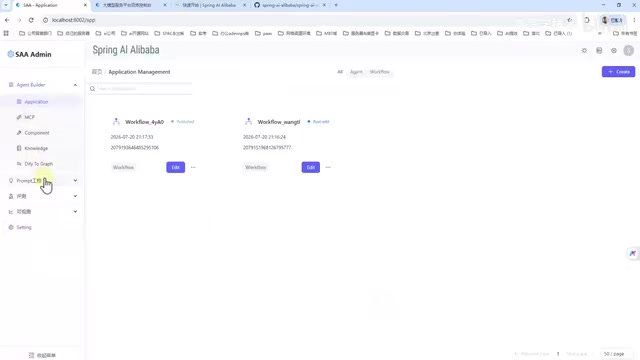Go to the first breadcrumb link
640x360 pixels.
coord(97,72)
